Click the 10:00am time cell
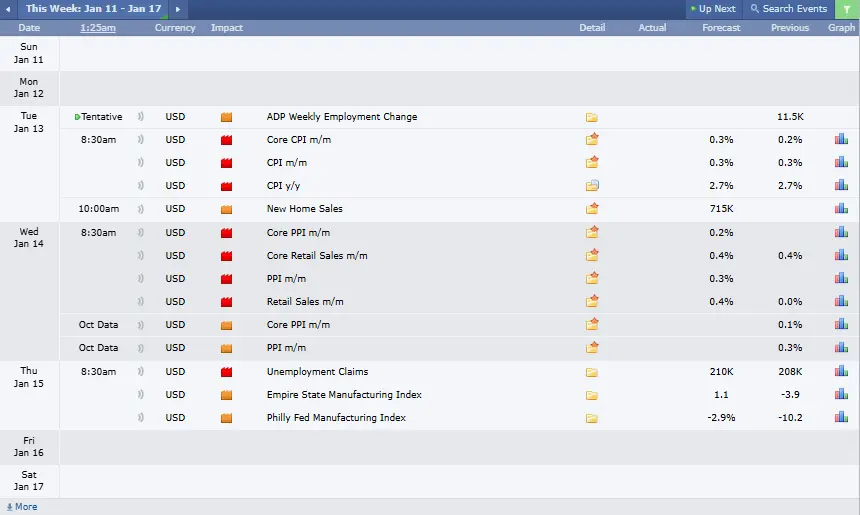This screenshot has height=515, width=860. [x=98, y=209]
